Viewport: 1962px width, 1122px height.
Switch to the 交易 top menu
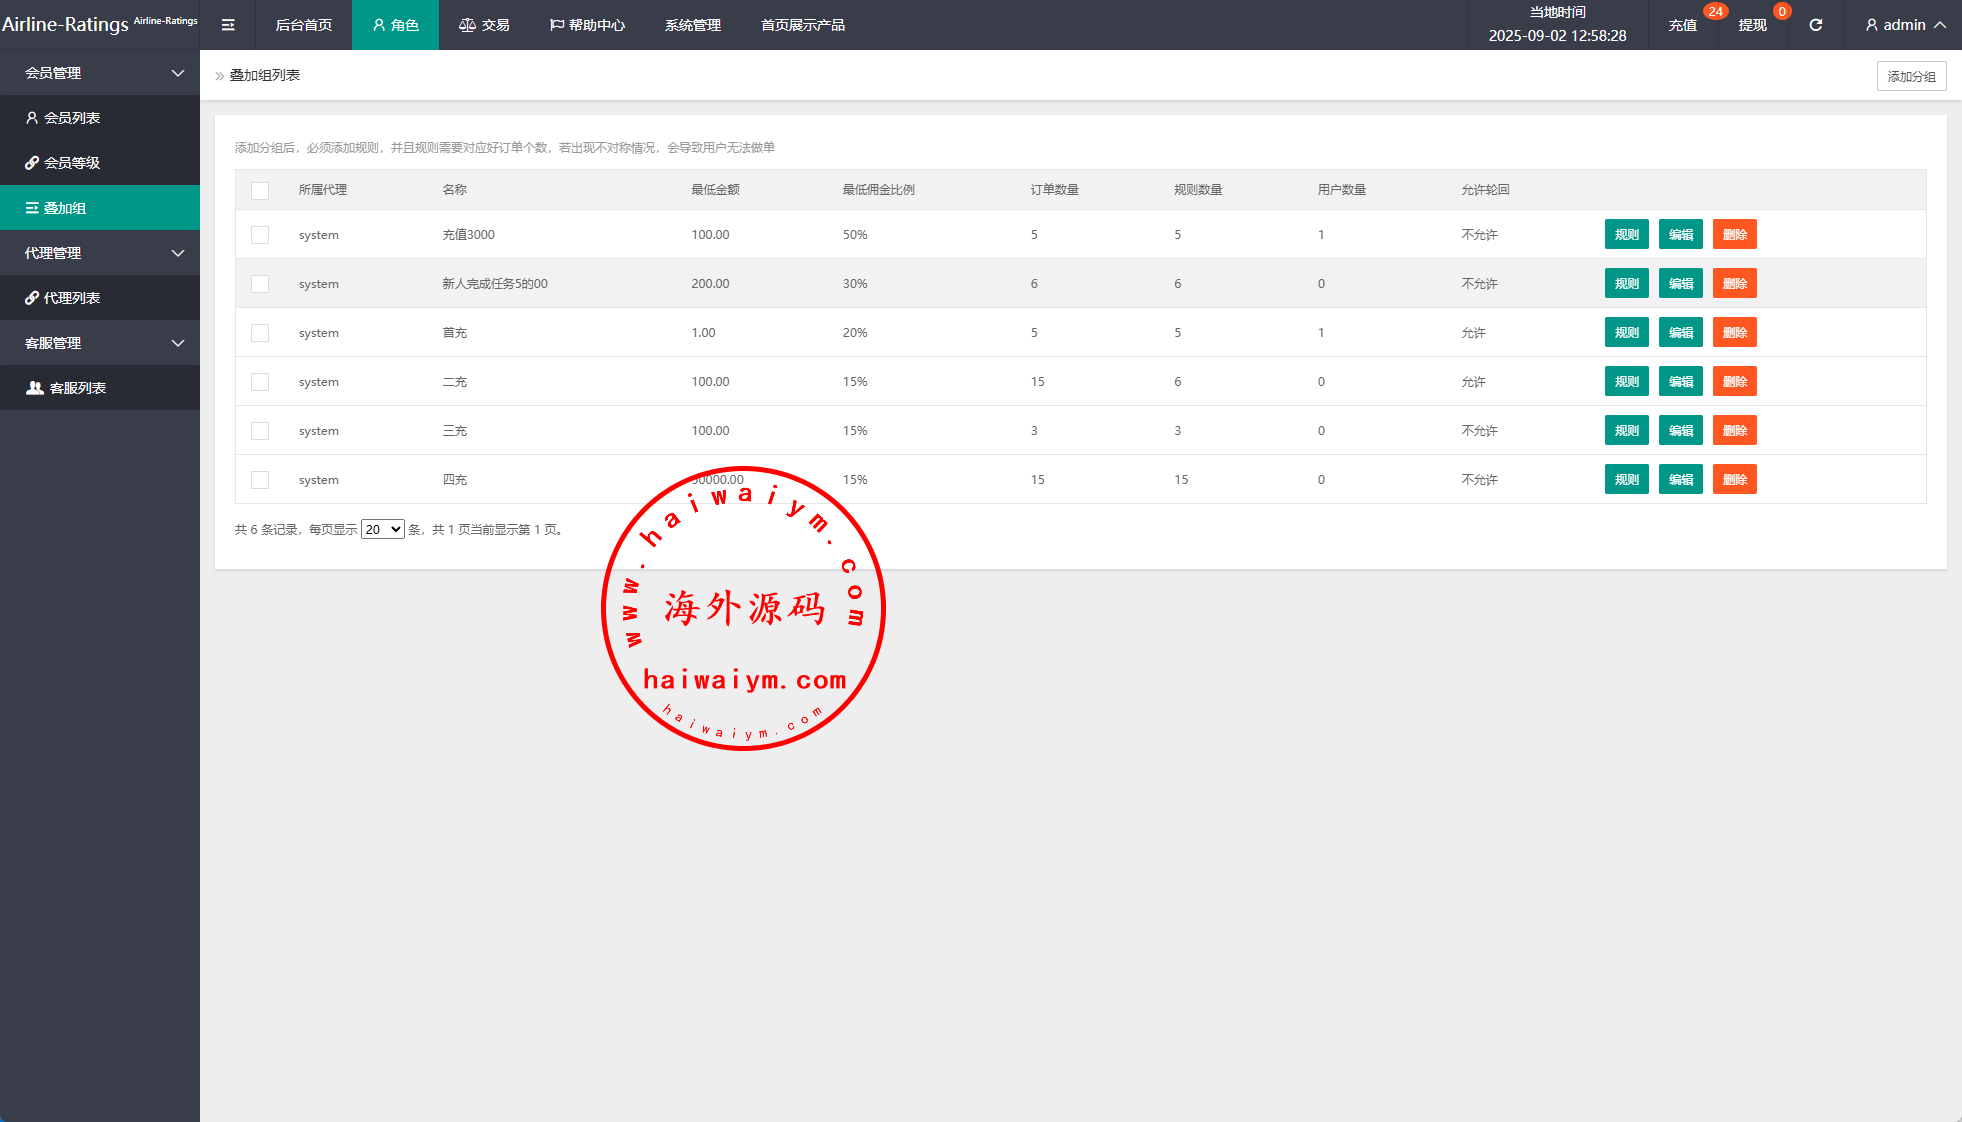click(484, 25)
